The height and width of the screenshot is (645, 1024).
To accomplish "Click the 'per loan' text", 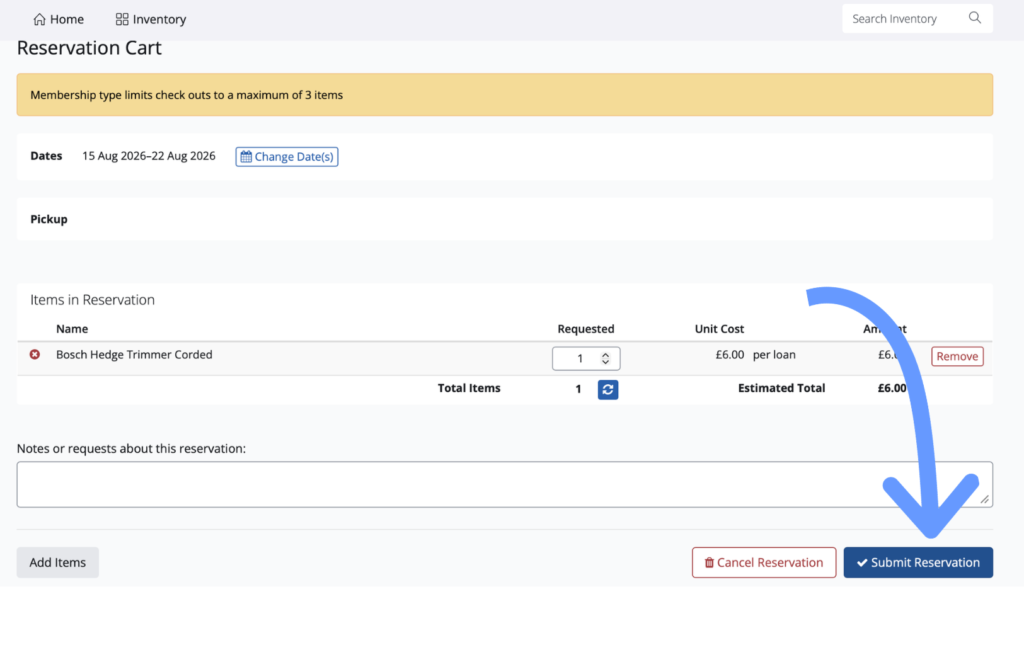I will pos(774,354).
